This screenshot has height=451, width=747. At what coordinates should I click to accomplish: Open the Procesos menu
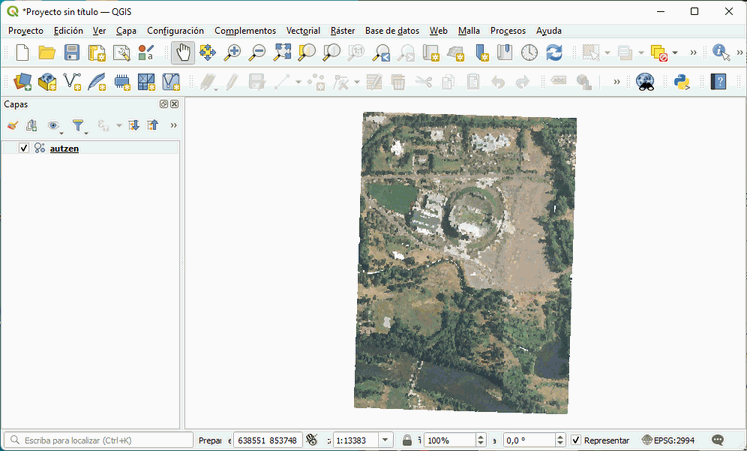508,30
